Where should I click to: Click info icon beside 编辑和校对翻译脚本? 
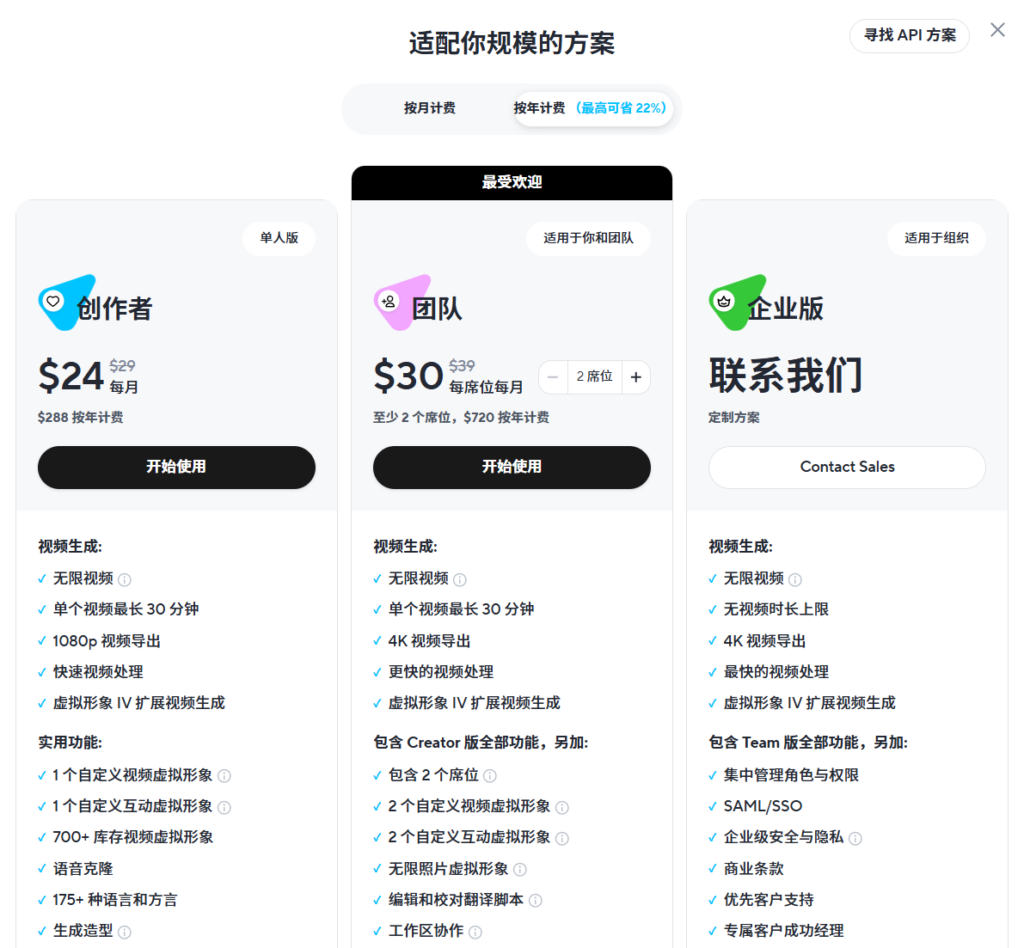(x=535, y=900)
